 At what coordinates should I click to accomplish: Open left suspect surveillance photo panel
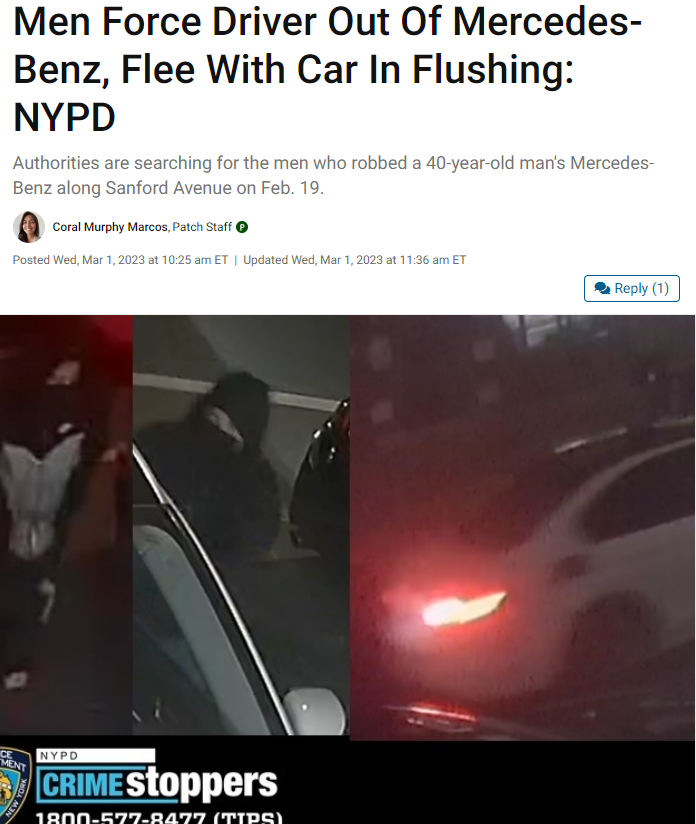pyautogui.click(x=66, y=524)
